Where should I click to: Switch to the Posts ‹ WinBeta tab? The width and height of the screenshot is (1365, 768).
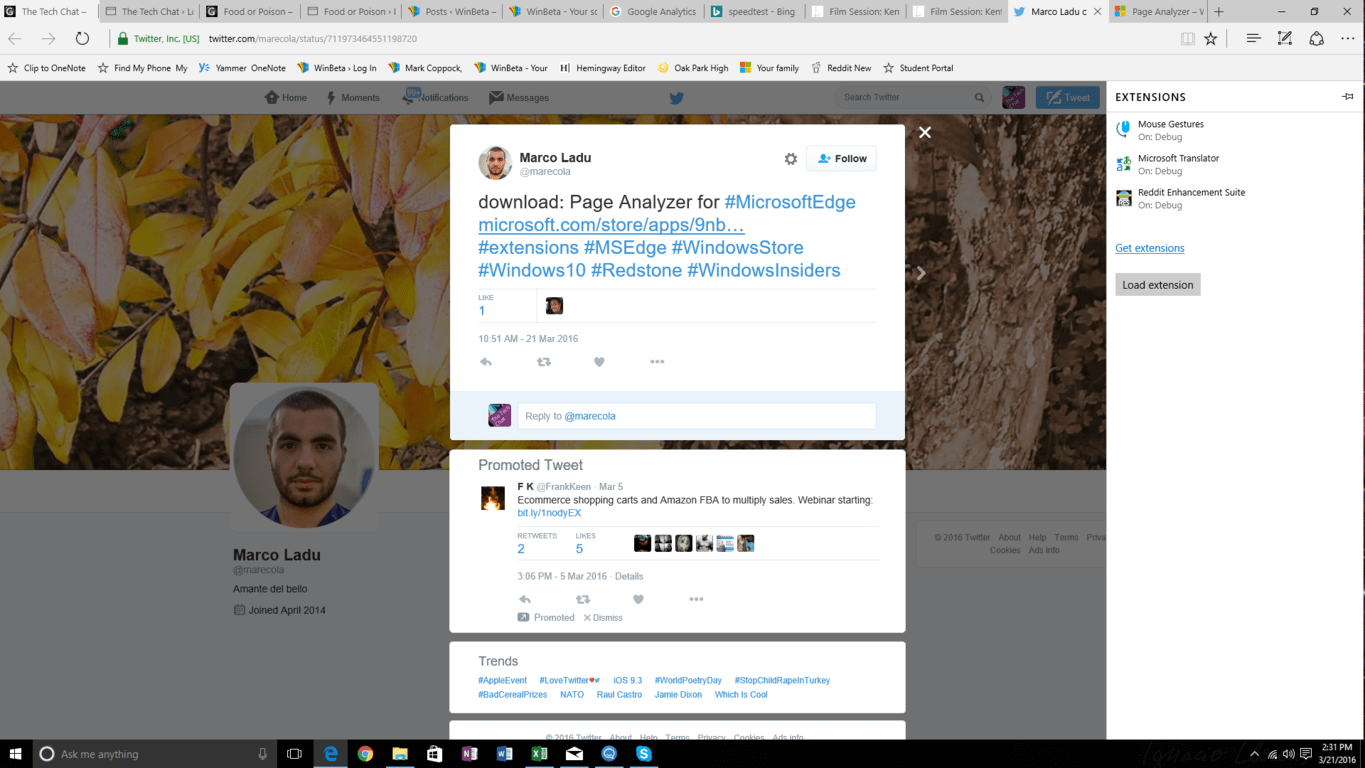tap(451, 12)
